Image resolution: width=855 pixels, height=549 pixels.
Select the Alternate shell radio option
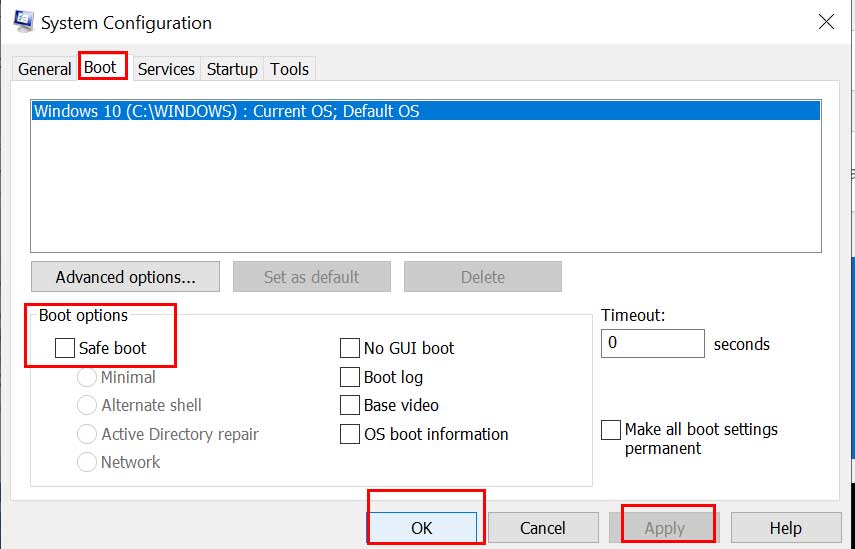tap(87, 405)
